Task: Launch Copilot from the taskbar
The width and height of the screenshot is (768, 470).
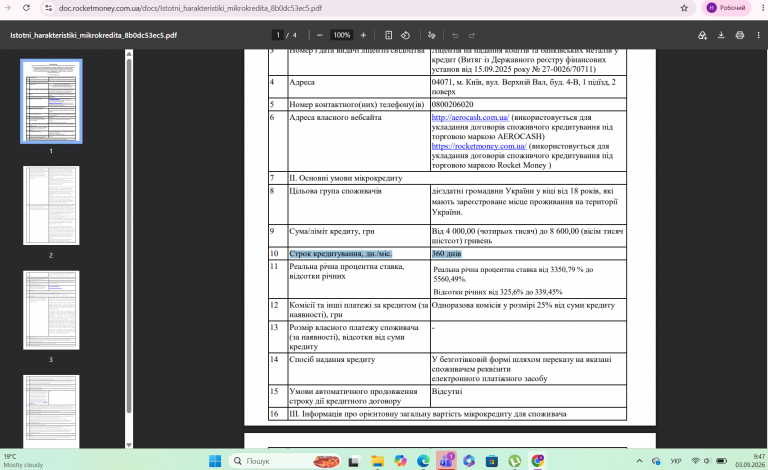Action: [400, 461]
